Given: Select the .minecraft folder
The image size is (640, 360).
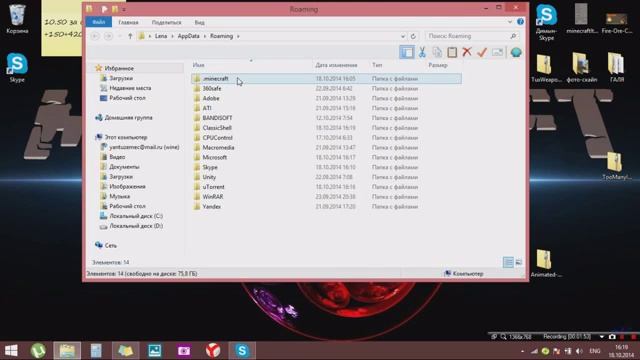Looking at the screenshot, I should 327,78.
